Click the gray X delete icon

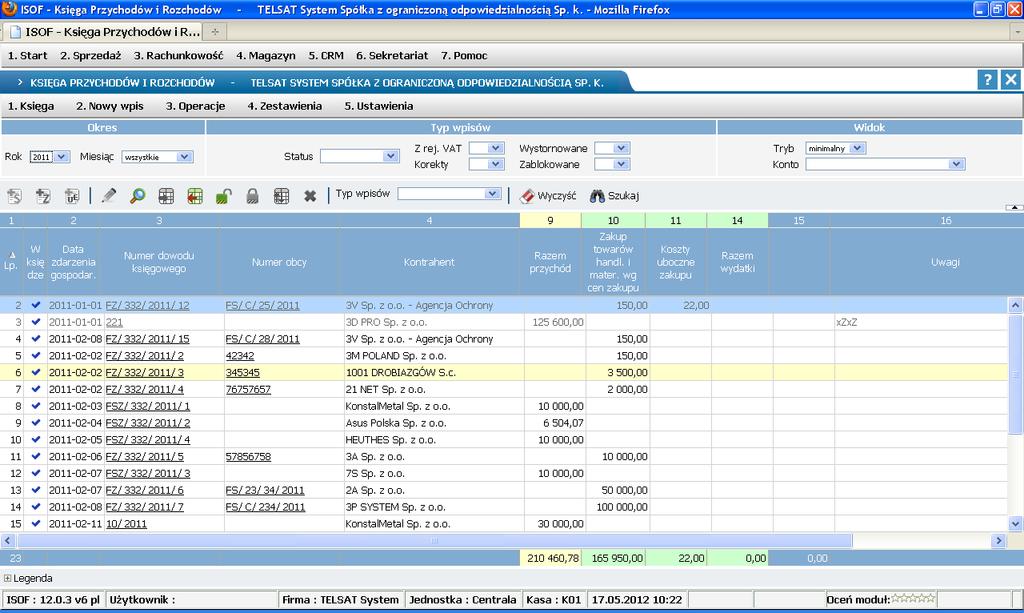pyautogui.click(x=310, y=196)
